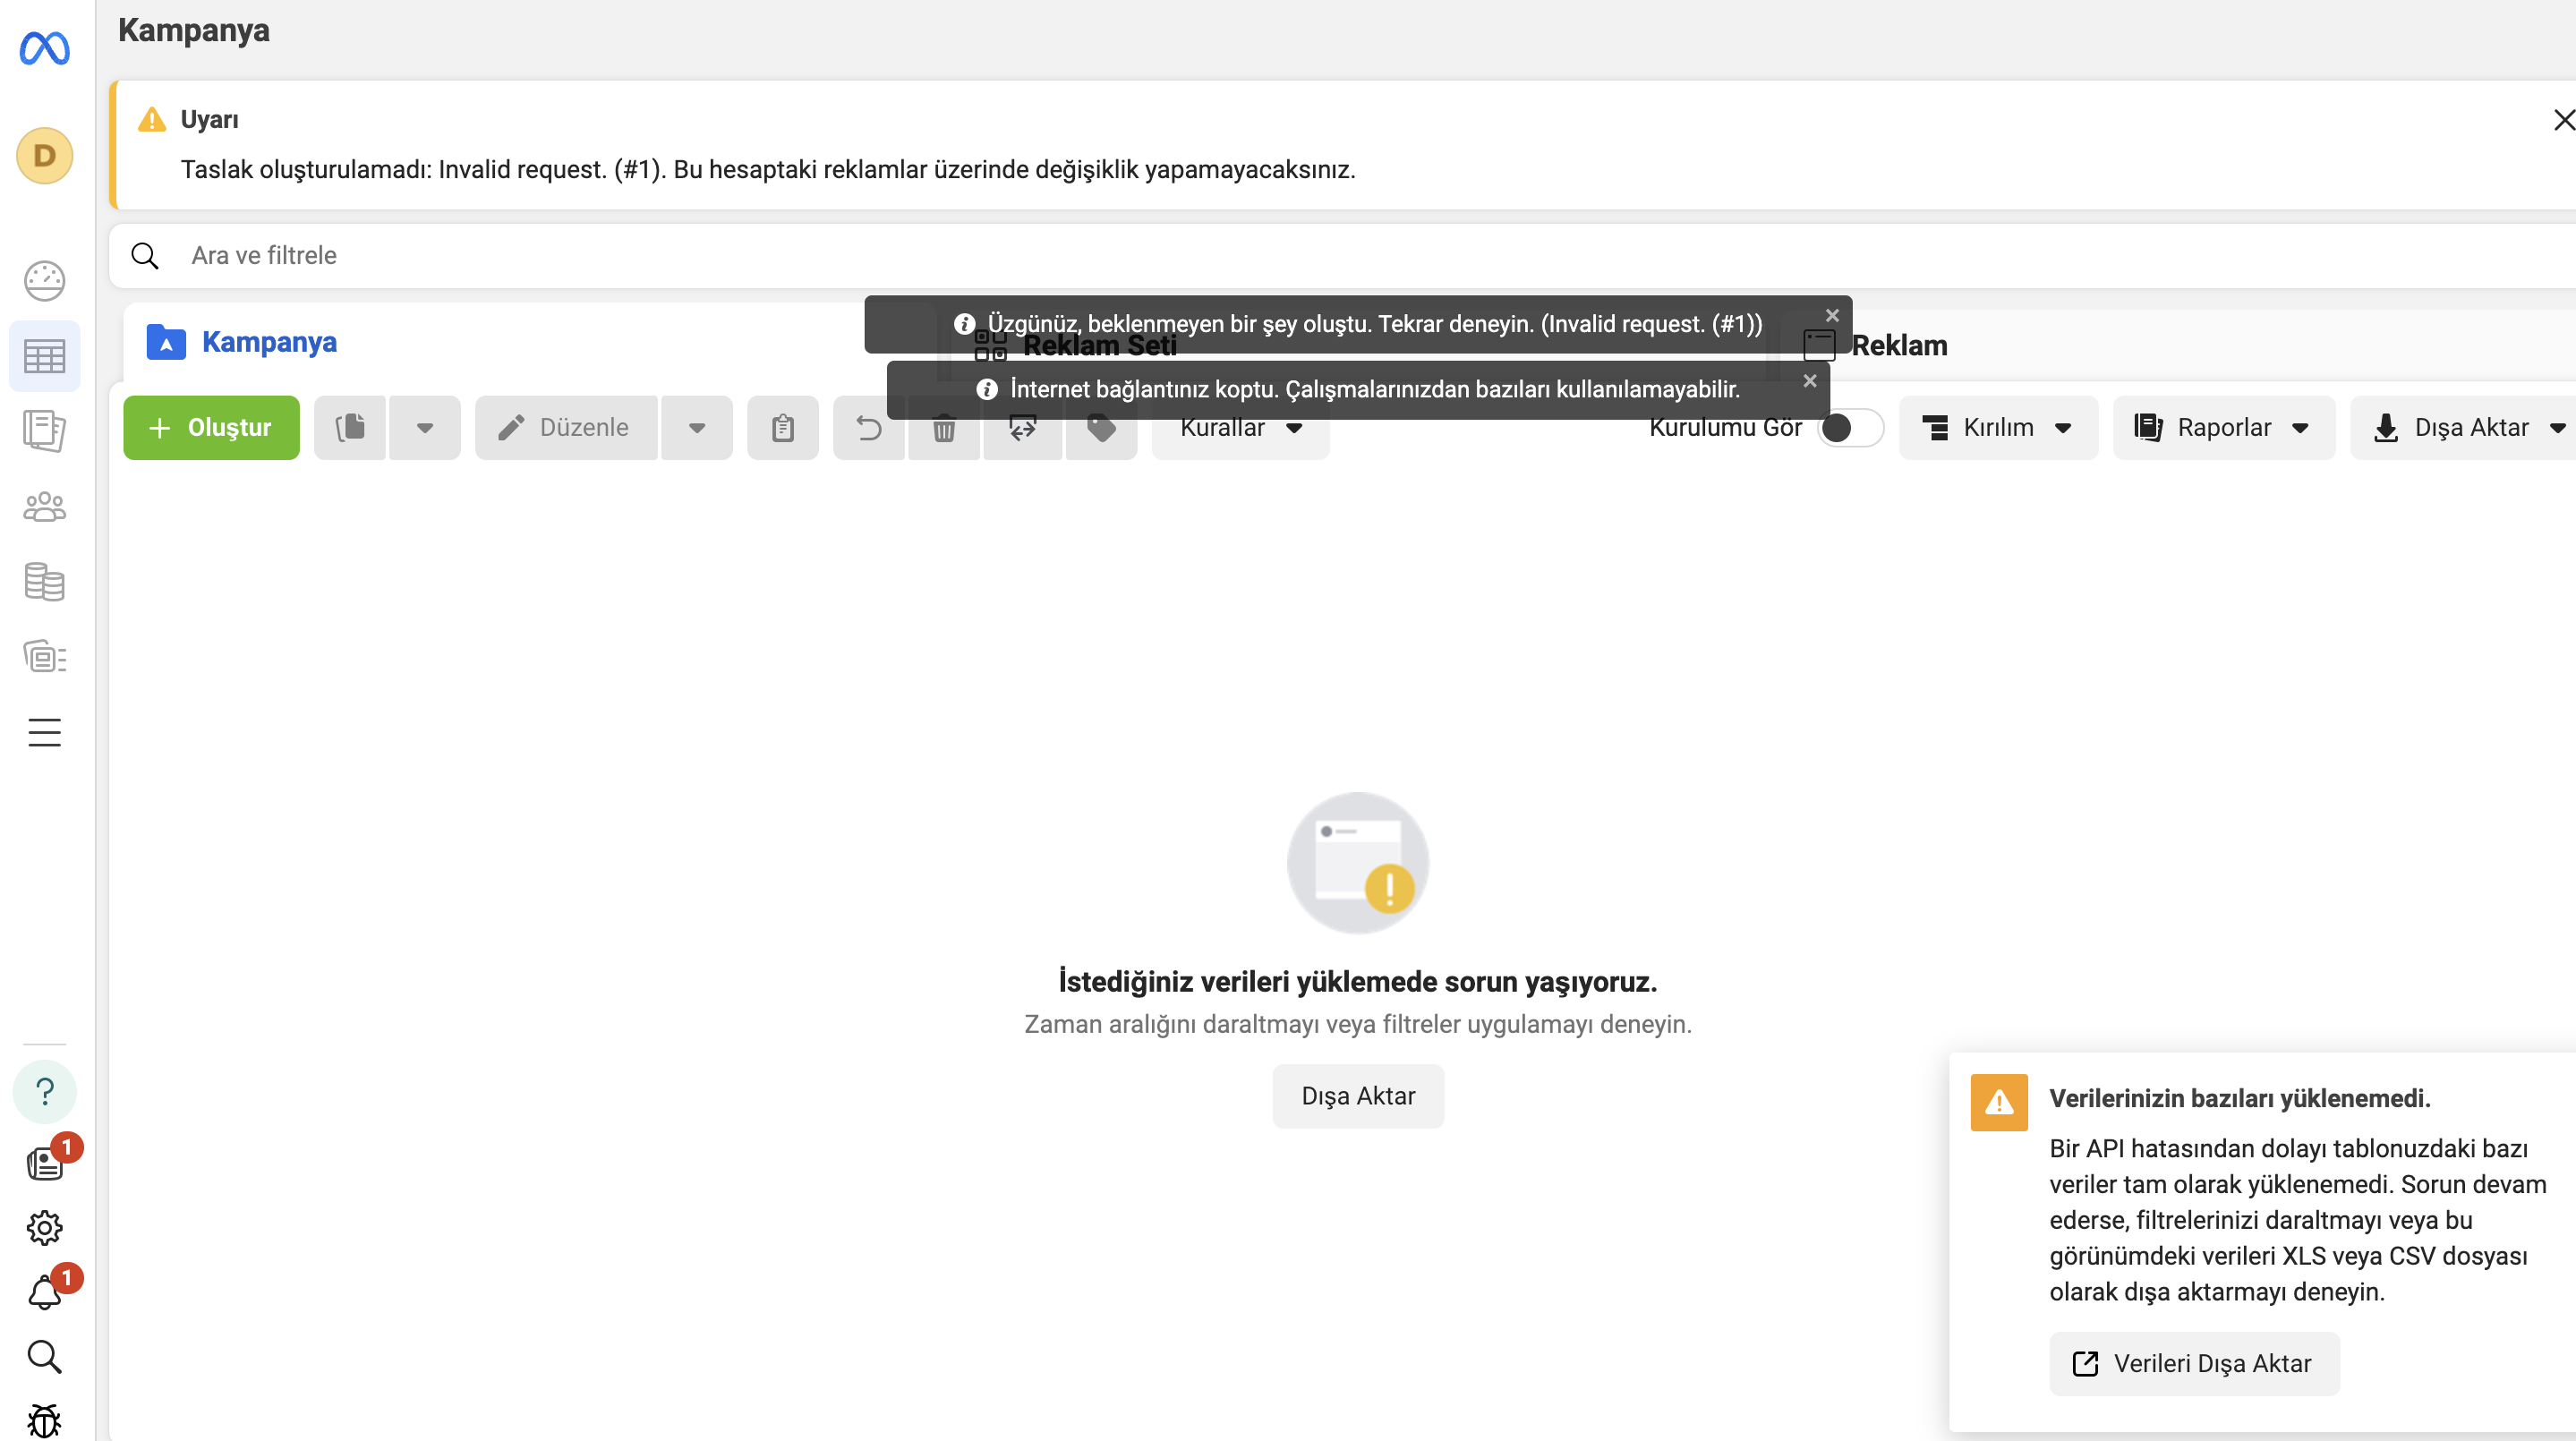
Task: Click the undo arrow icon button
Action: [x=869, y=428]
